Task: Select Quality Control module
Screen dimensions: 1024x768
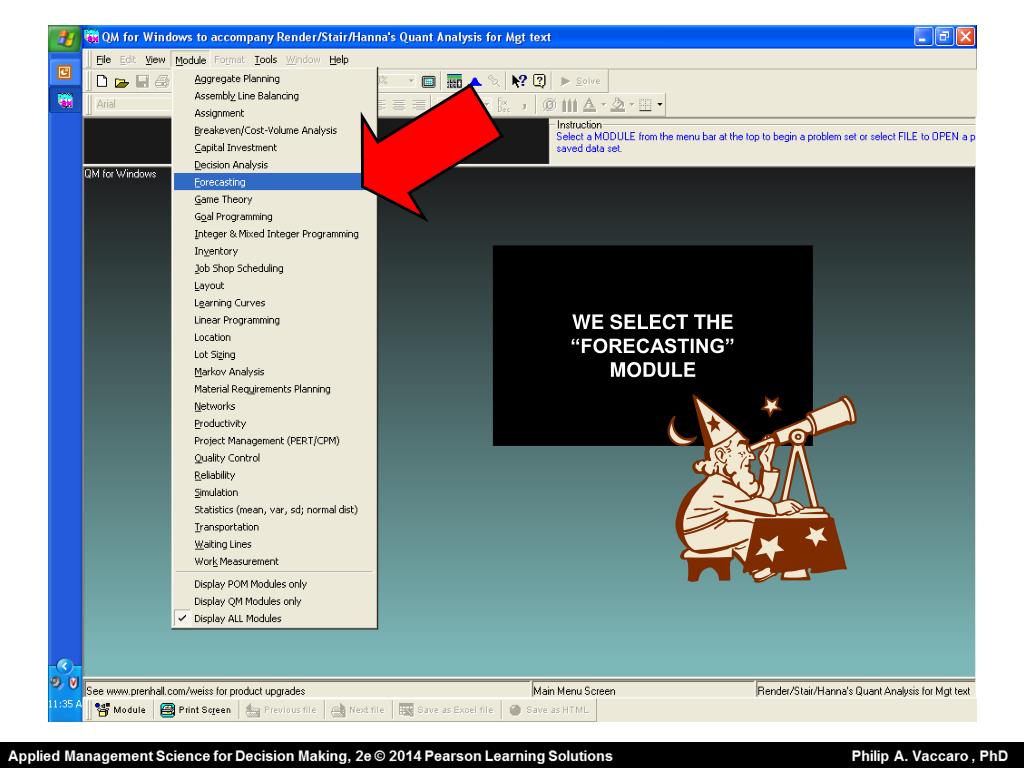Action: tap(227, 458)
